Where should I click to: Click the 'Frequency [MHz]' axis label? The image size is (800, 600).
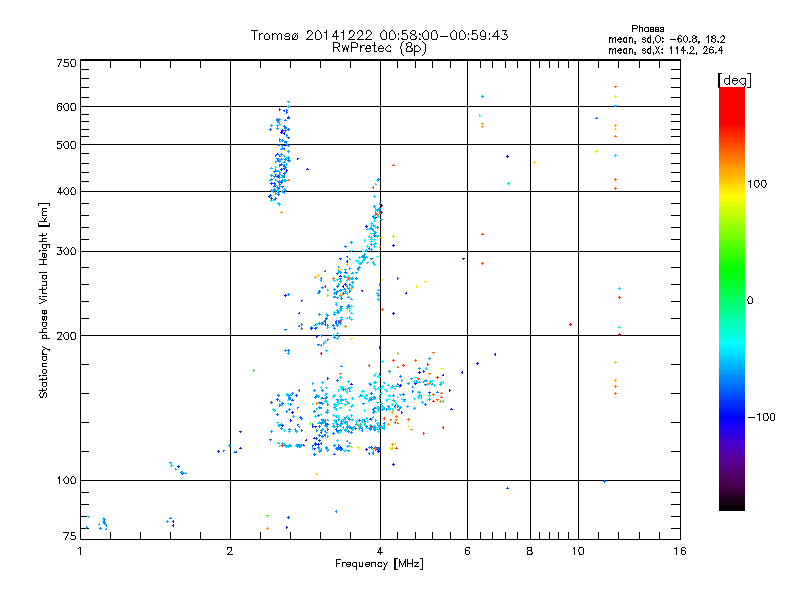379,564
